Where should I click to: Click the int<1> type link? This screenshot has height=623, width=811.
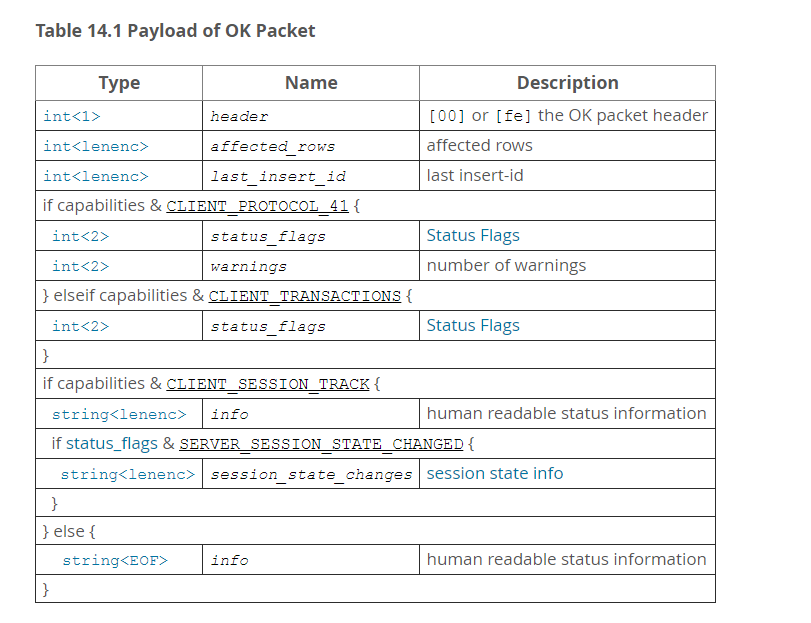click(72, 116)
